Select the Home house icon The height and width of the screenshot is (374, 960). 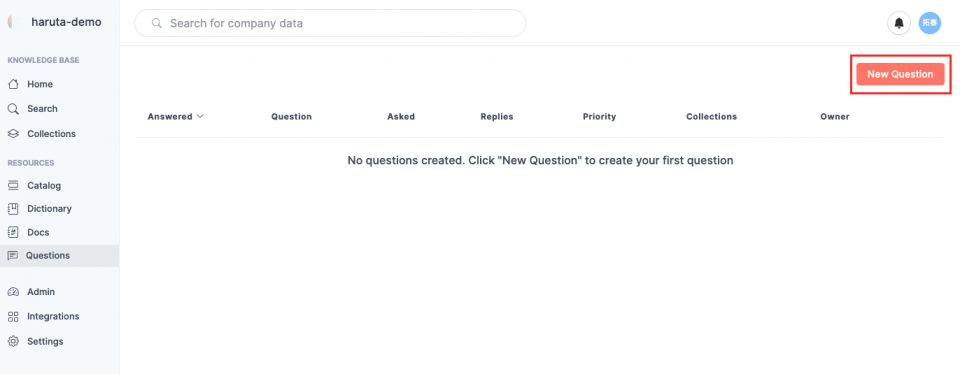click(13, 84)
